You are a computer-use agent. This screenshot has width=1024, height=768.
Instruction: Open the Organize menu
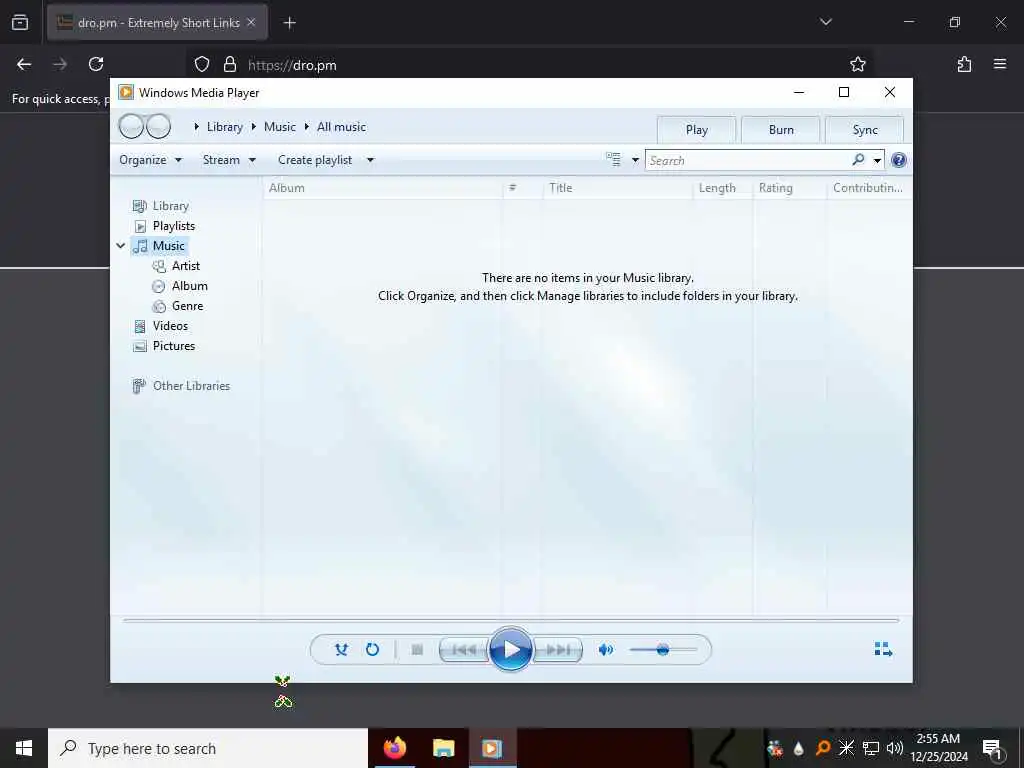(150, 160)
